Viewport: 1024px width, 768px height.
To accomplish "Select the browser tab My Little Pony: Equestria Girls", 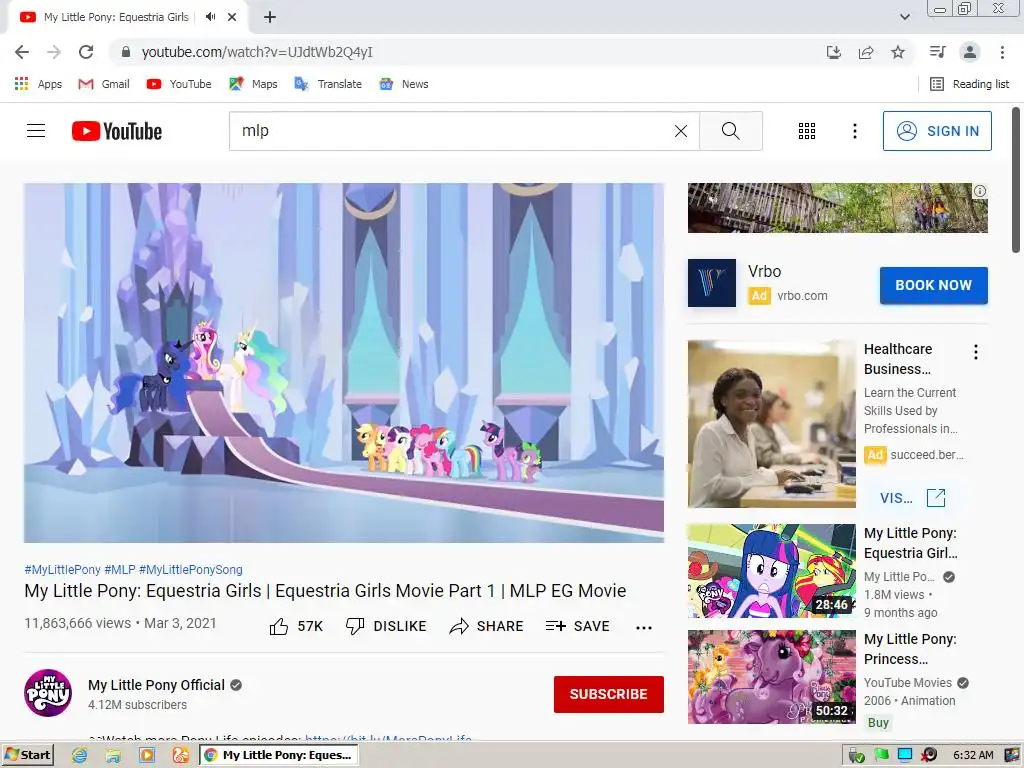I will (x=116, y=17).
